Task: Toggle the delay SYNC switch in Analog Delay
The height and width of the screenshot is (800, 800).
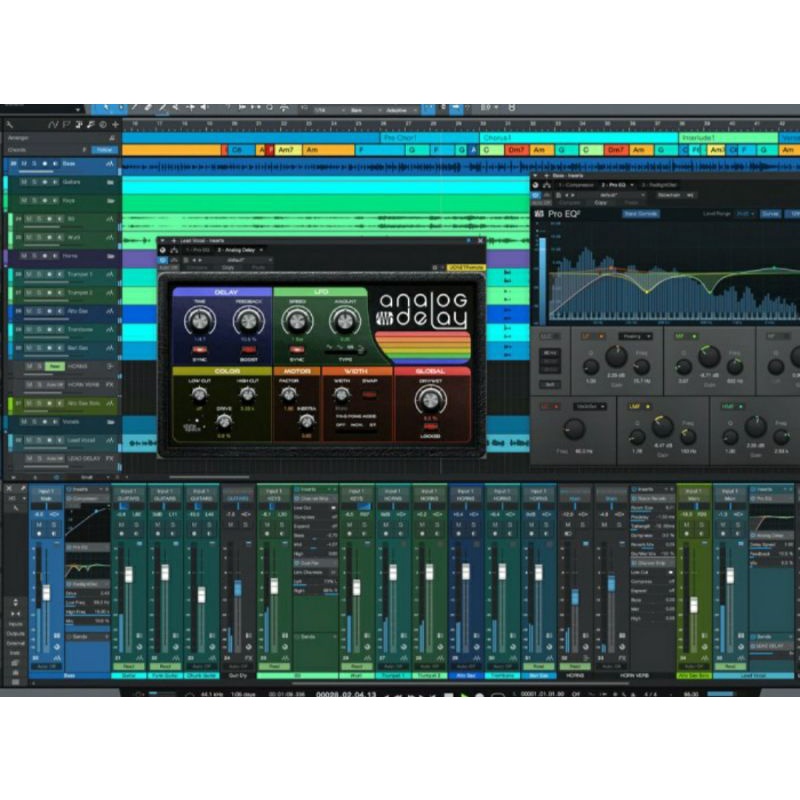Action: [x=199, y=350]
